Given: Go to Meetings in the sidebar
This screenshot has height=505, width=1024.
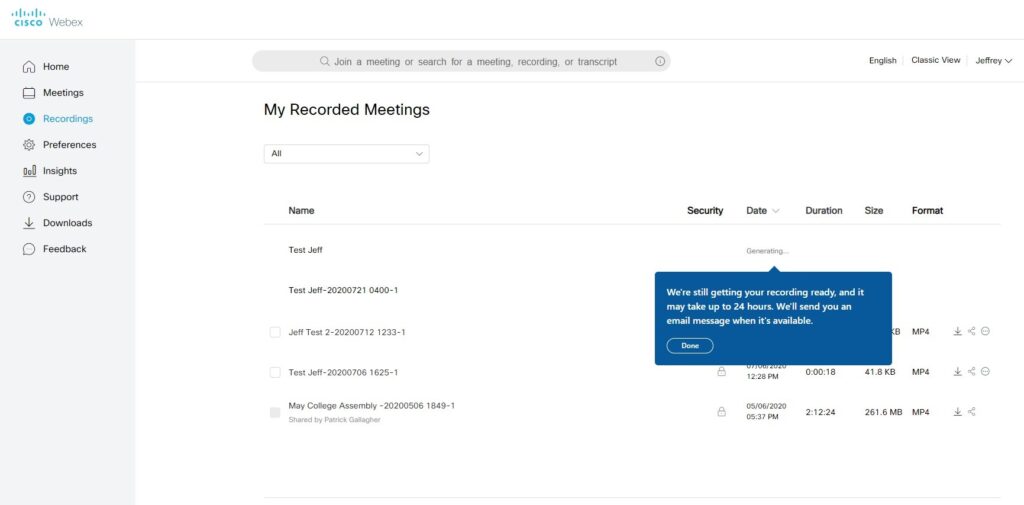Looking at the screenshot, I should 62,93.
